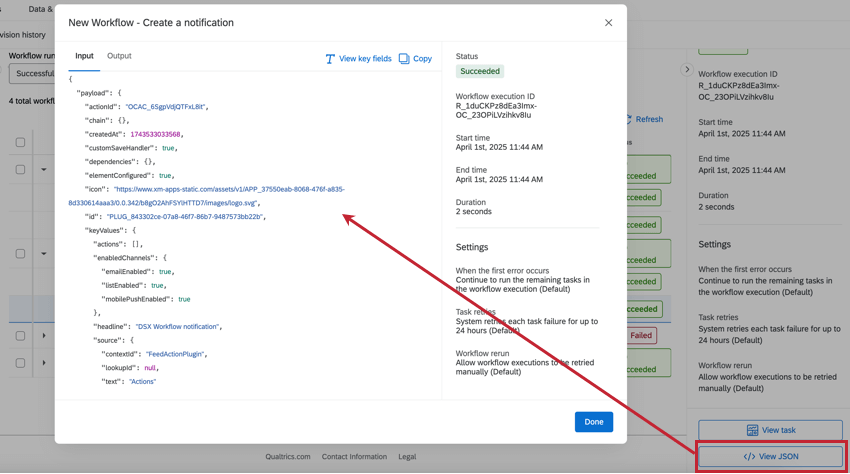Viewport: 850px width, 474px height.
Task: Click the View key fields text icon
Action: tap(330, 59)
